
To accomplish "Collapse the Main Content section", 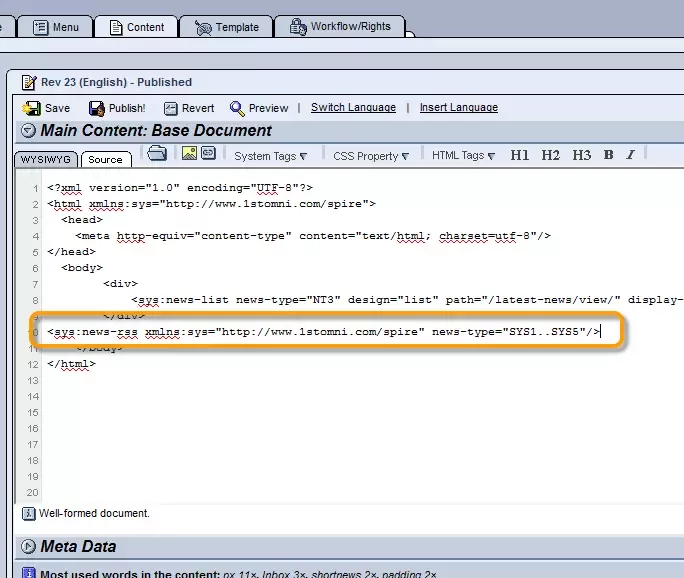I will pyautogui.click(x=28, y=130).
